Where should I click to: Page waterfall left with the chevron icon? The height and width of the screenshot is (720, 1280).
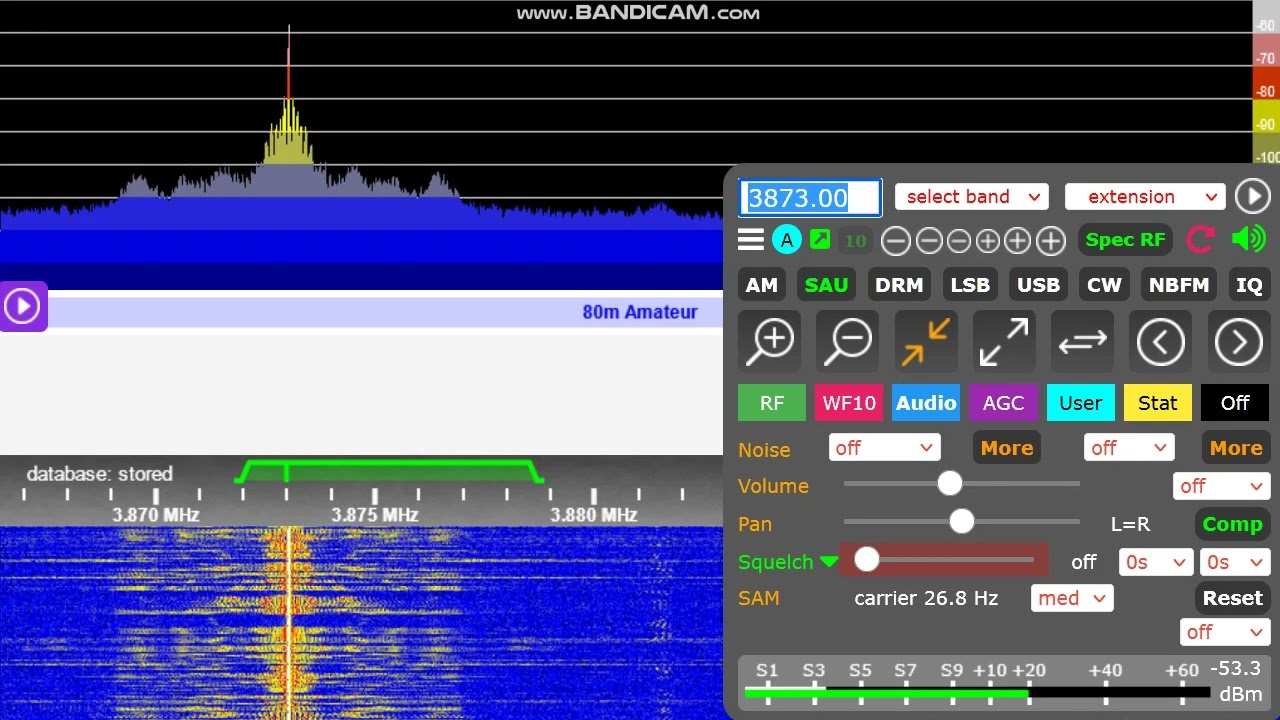(x=1160, y=343)
